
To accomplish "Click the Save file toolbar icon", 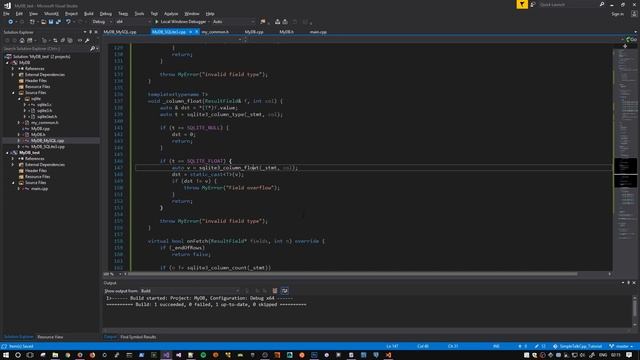I will (x=51, y=22).
